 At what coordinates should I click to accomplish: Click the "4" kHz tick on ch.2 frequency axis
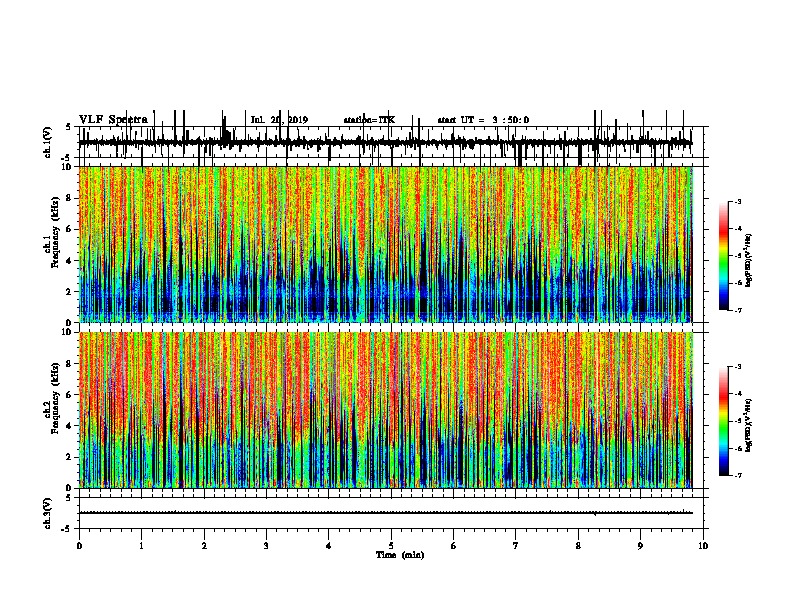coord(70,426)
